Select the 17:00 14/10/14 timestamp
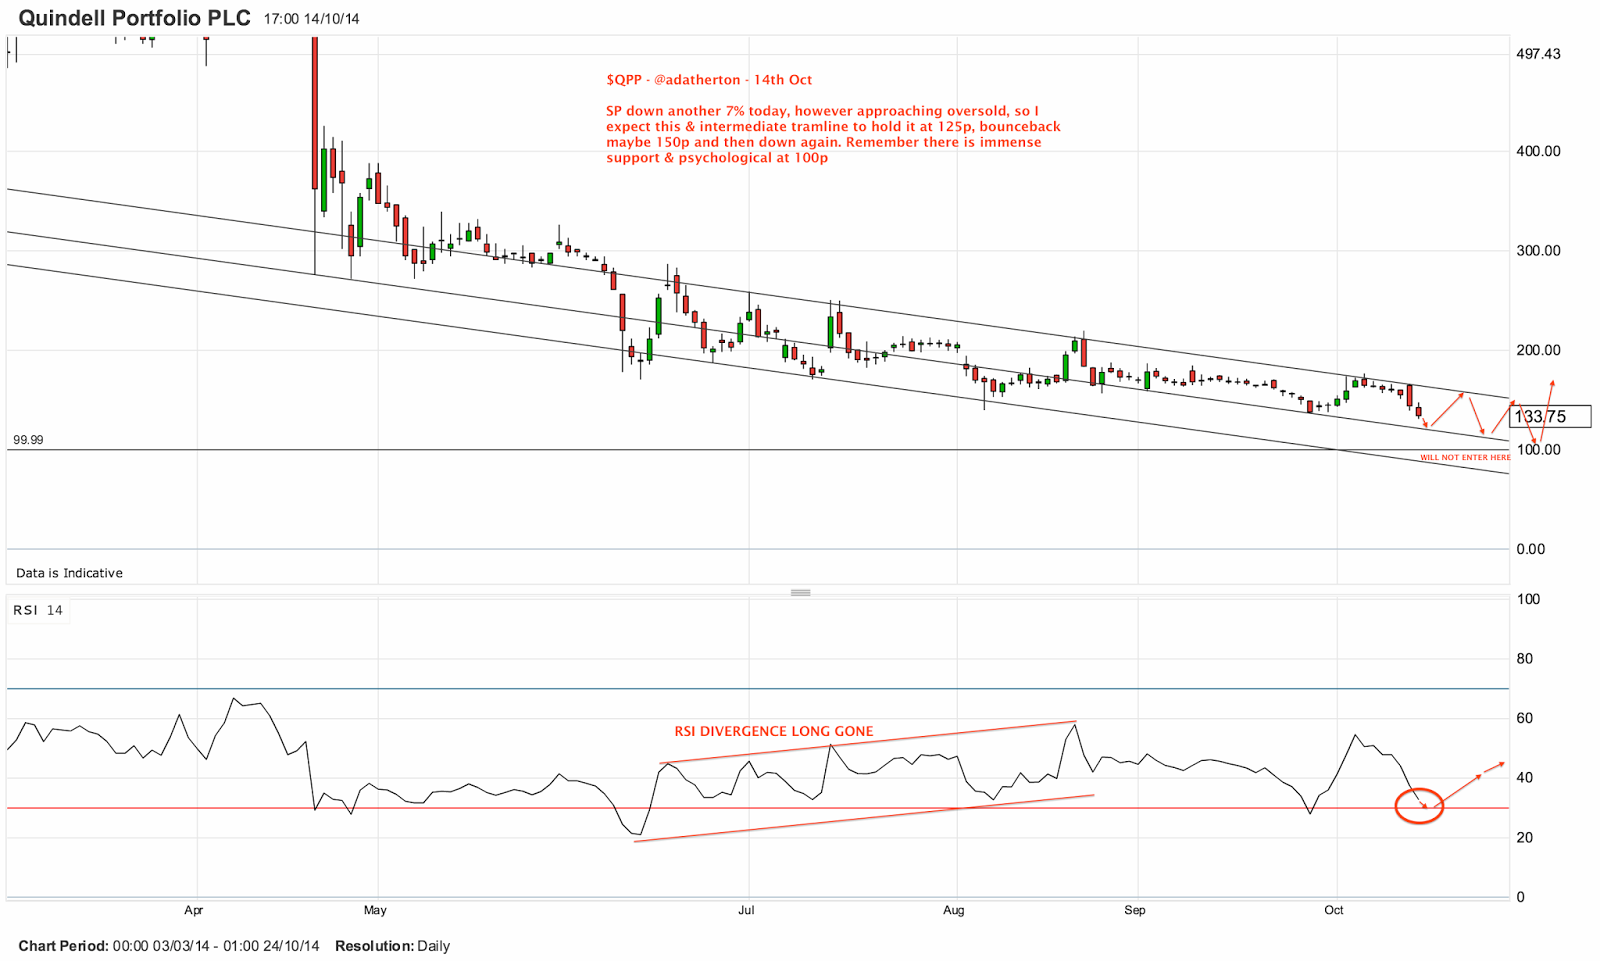 pyautogui.click(x=311, y=19)
